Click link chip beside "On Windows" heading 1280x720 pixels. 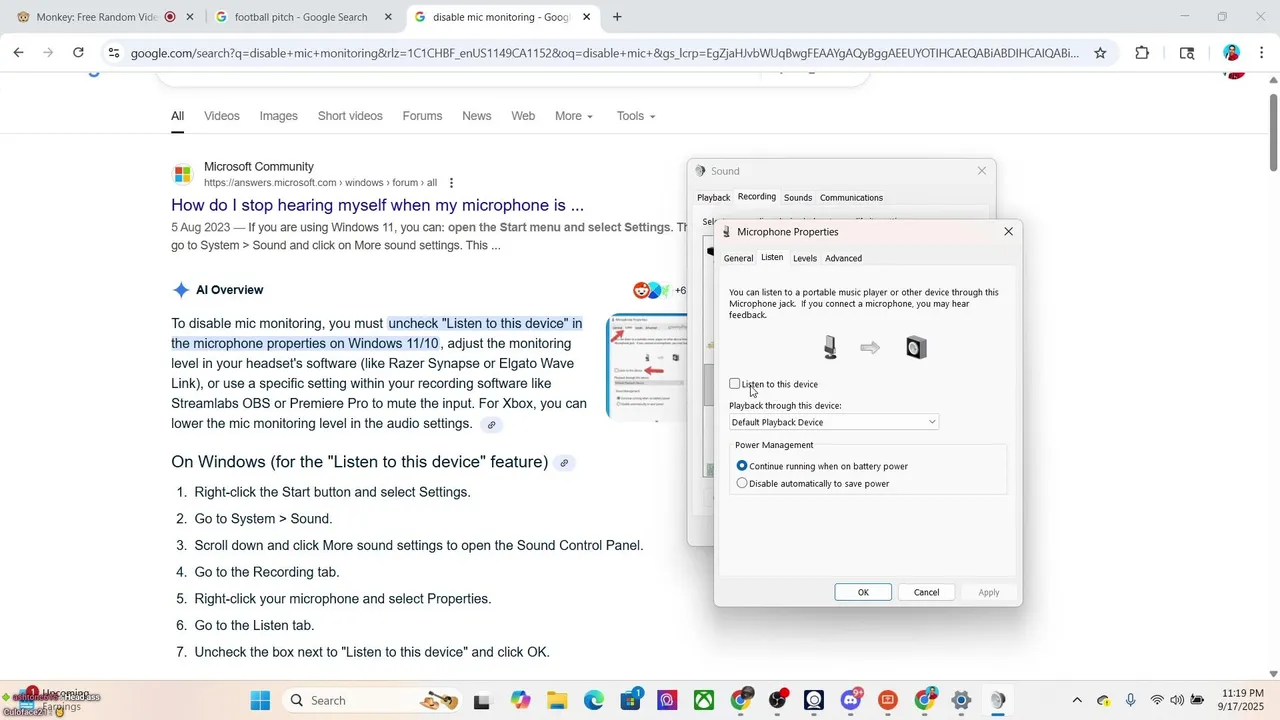564,463
